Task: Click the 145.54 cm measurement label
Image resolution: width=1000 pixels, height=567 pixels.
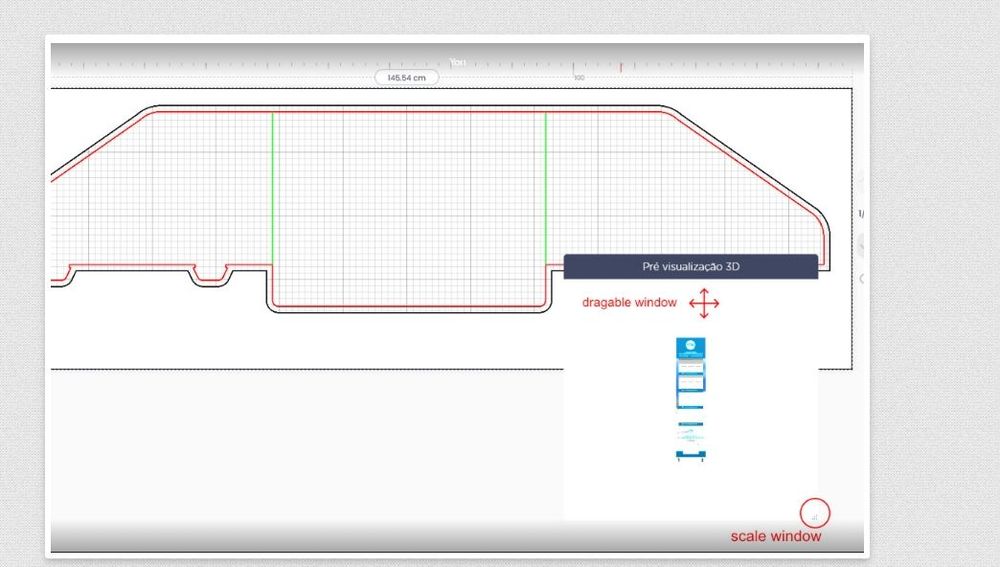Action: tap(406, 77)
